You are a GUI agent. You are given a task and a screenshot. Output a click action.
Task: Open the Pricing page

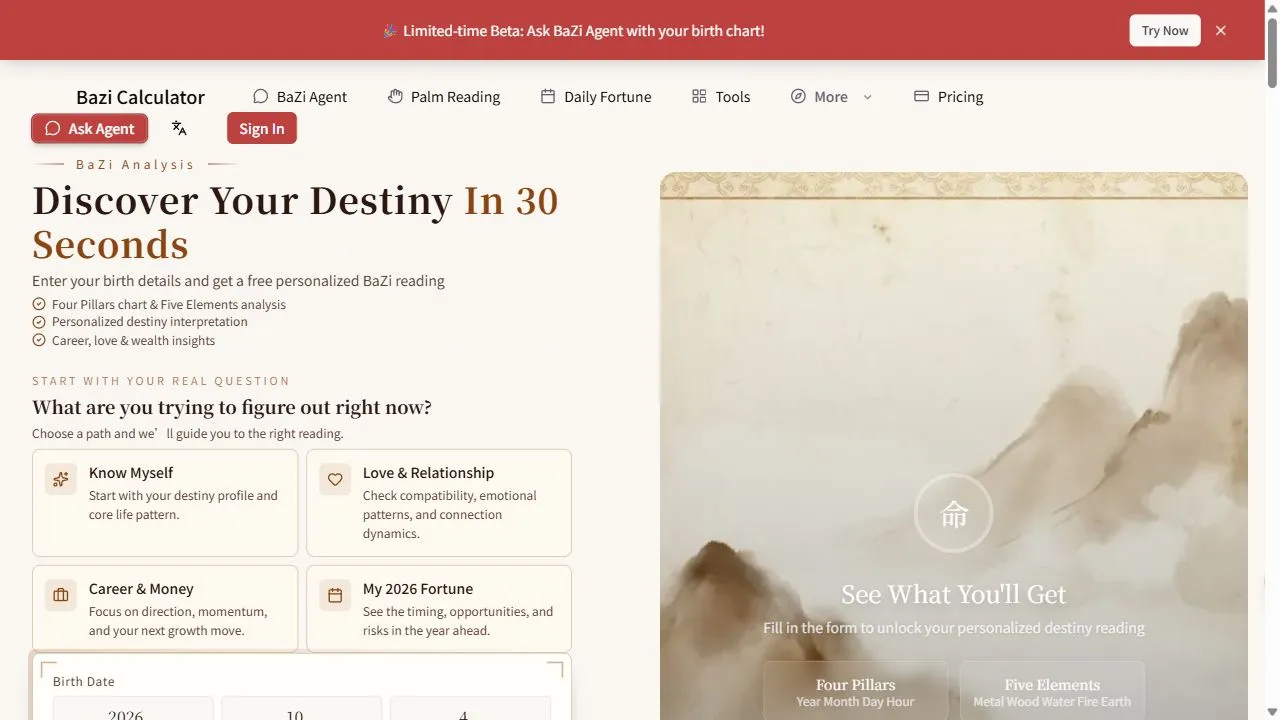[949, 97]
